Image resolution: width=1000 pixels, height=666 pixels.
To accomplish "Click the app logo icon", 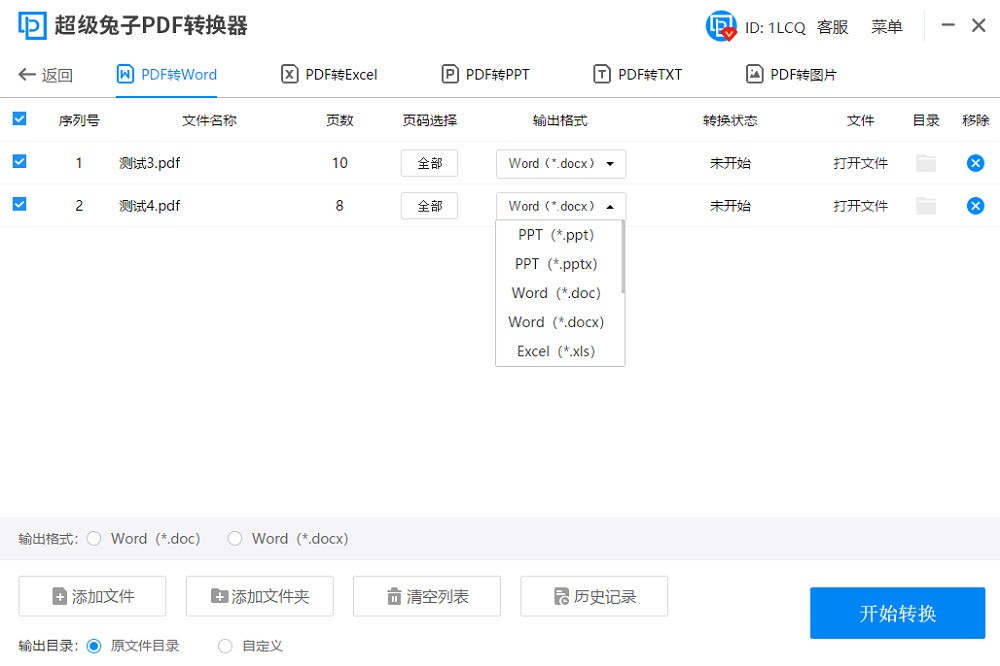I will (32, 25).
